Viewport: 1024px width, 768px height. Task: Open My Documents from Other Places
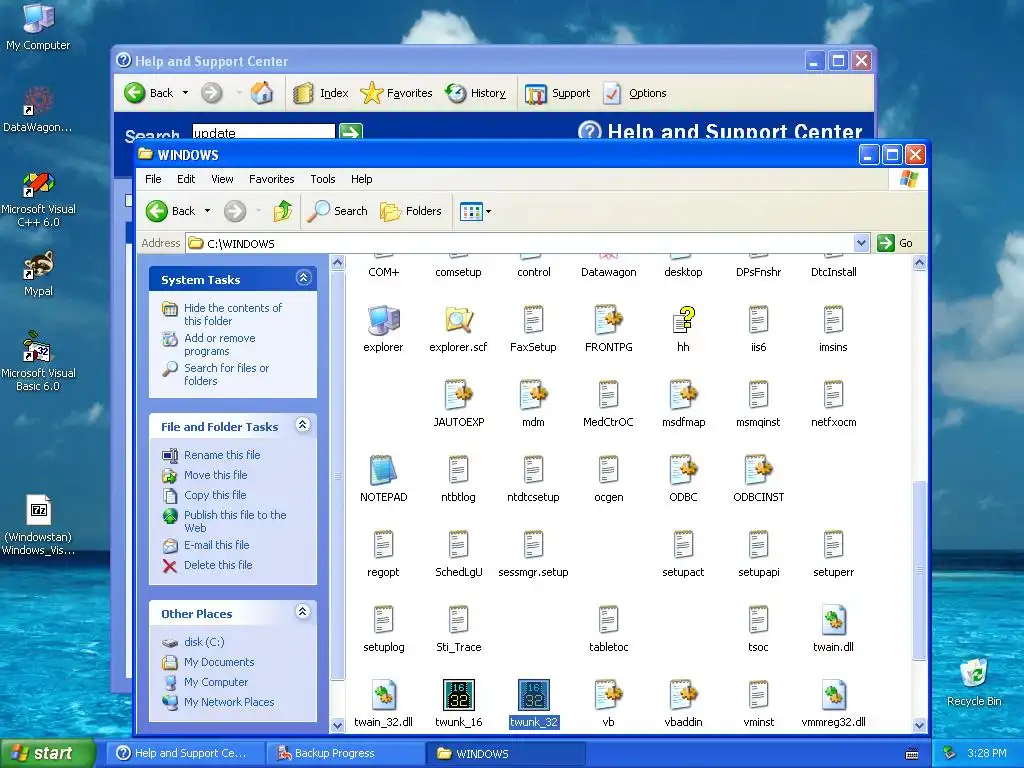(219, 662)
